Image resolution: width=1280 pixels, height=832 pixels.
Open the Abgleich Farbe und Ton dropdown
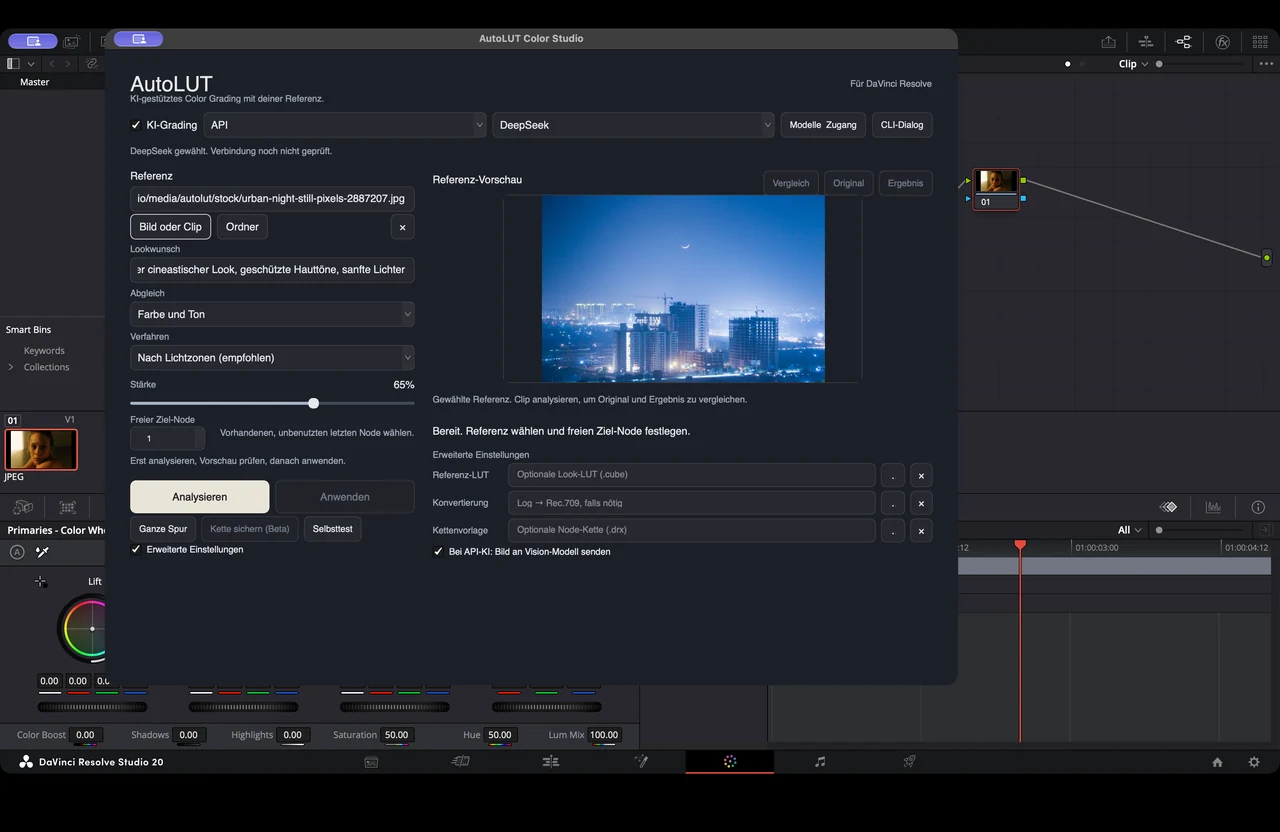point(272,314)
